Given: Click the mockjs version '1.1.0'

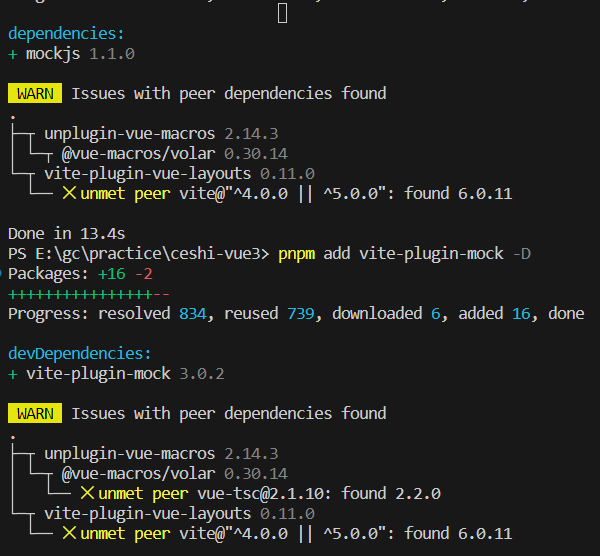Looking at the screenshot, I should click(x=112, y=54).
